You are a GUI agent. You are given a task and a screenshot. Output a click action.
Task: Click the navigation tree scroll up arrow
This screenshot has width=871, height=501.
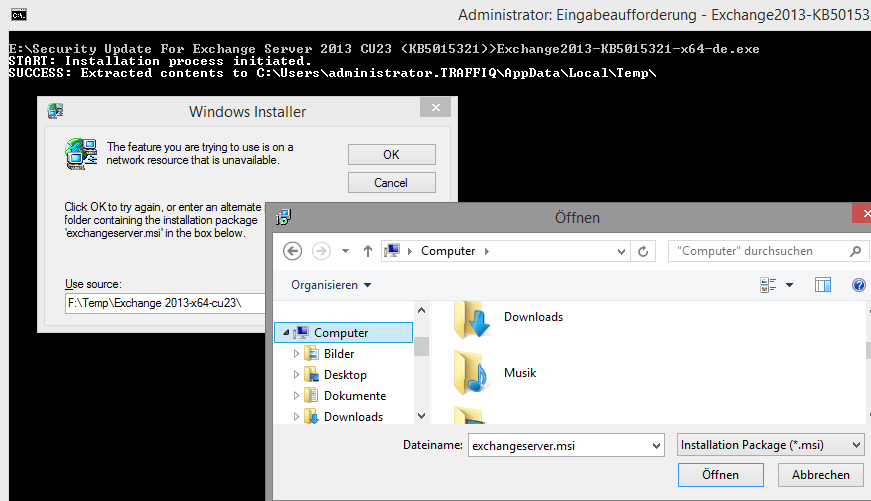pyautogui.click(x=422, y=310)
